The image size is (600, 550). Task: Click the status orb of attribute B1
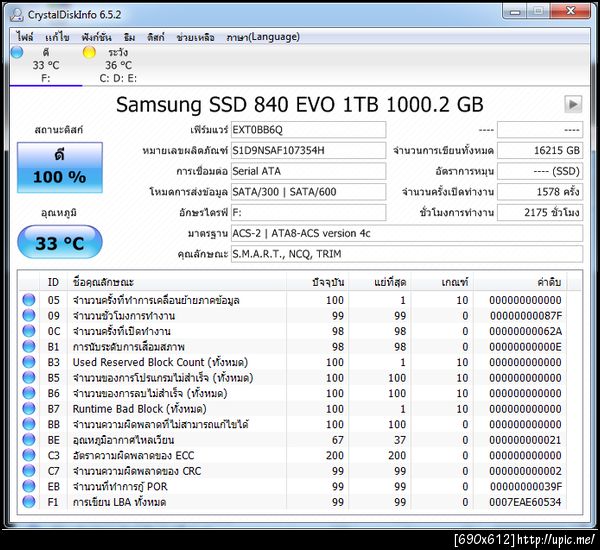[x=29, y=346]
